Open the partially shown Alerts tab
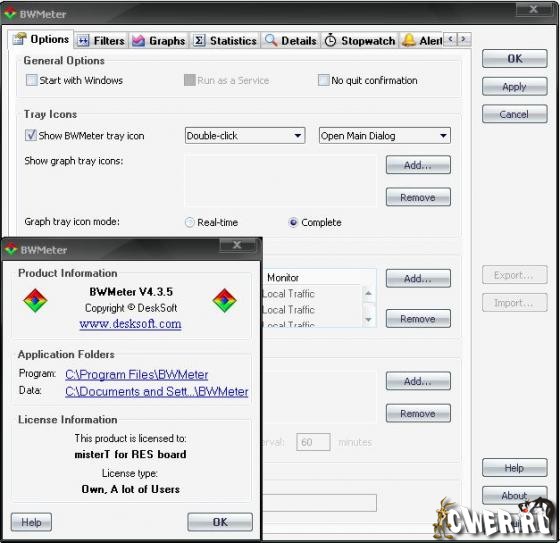Image resolution: width=560 pixels, height=543 pixels. pos(421,41)
